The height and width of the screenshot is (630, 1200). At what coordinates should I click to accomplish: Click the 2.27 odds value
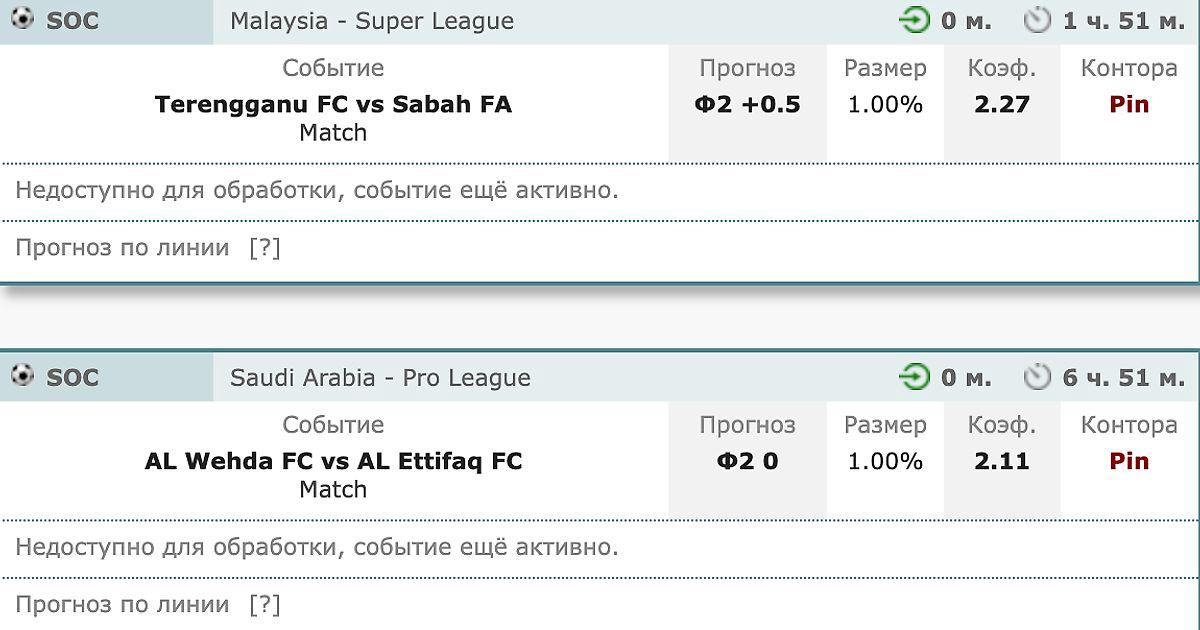pos(1001,105)
